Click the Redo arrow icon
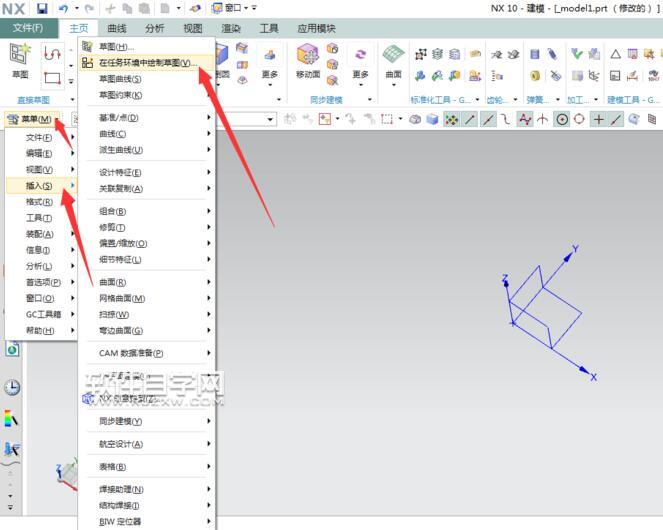 click(89, 8)
